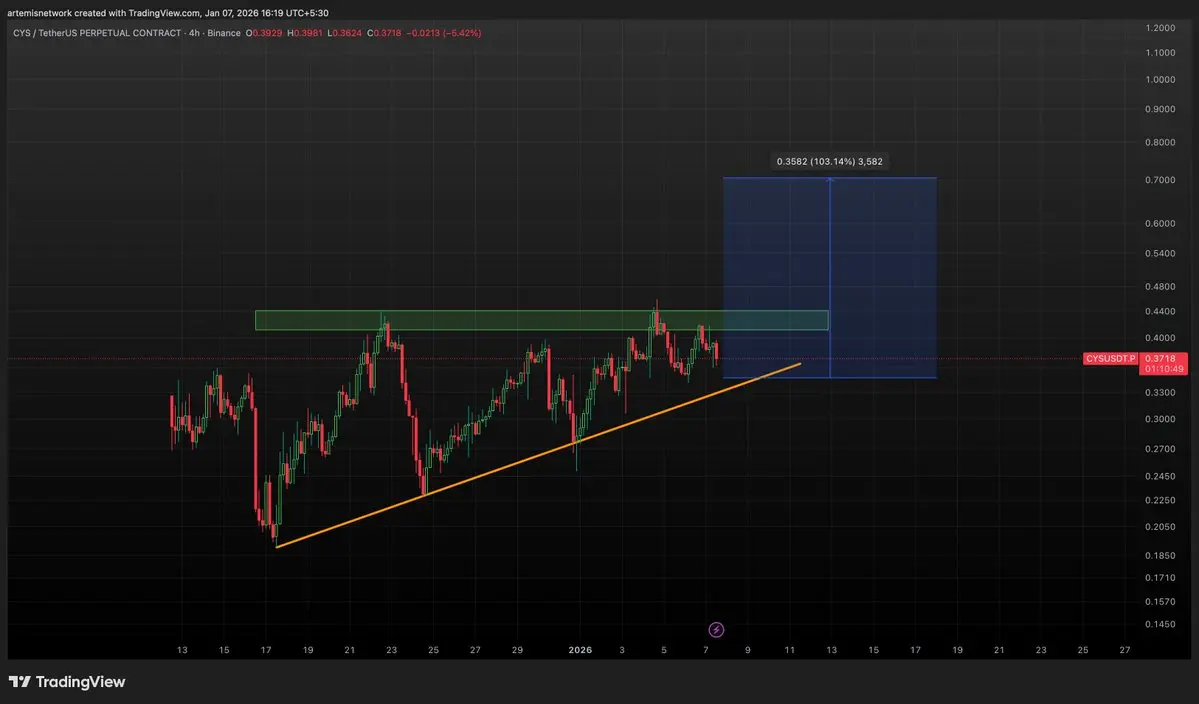Click the low value L0.3624

pyautogui.click(x=344, y=33)
